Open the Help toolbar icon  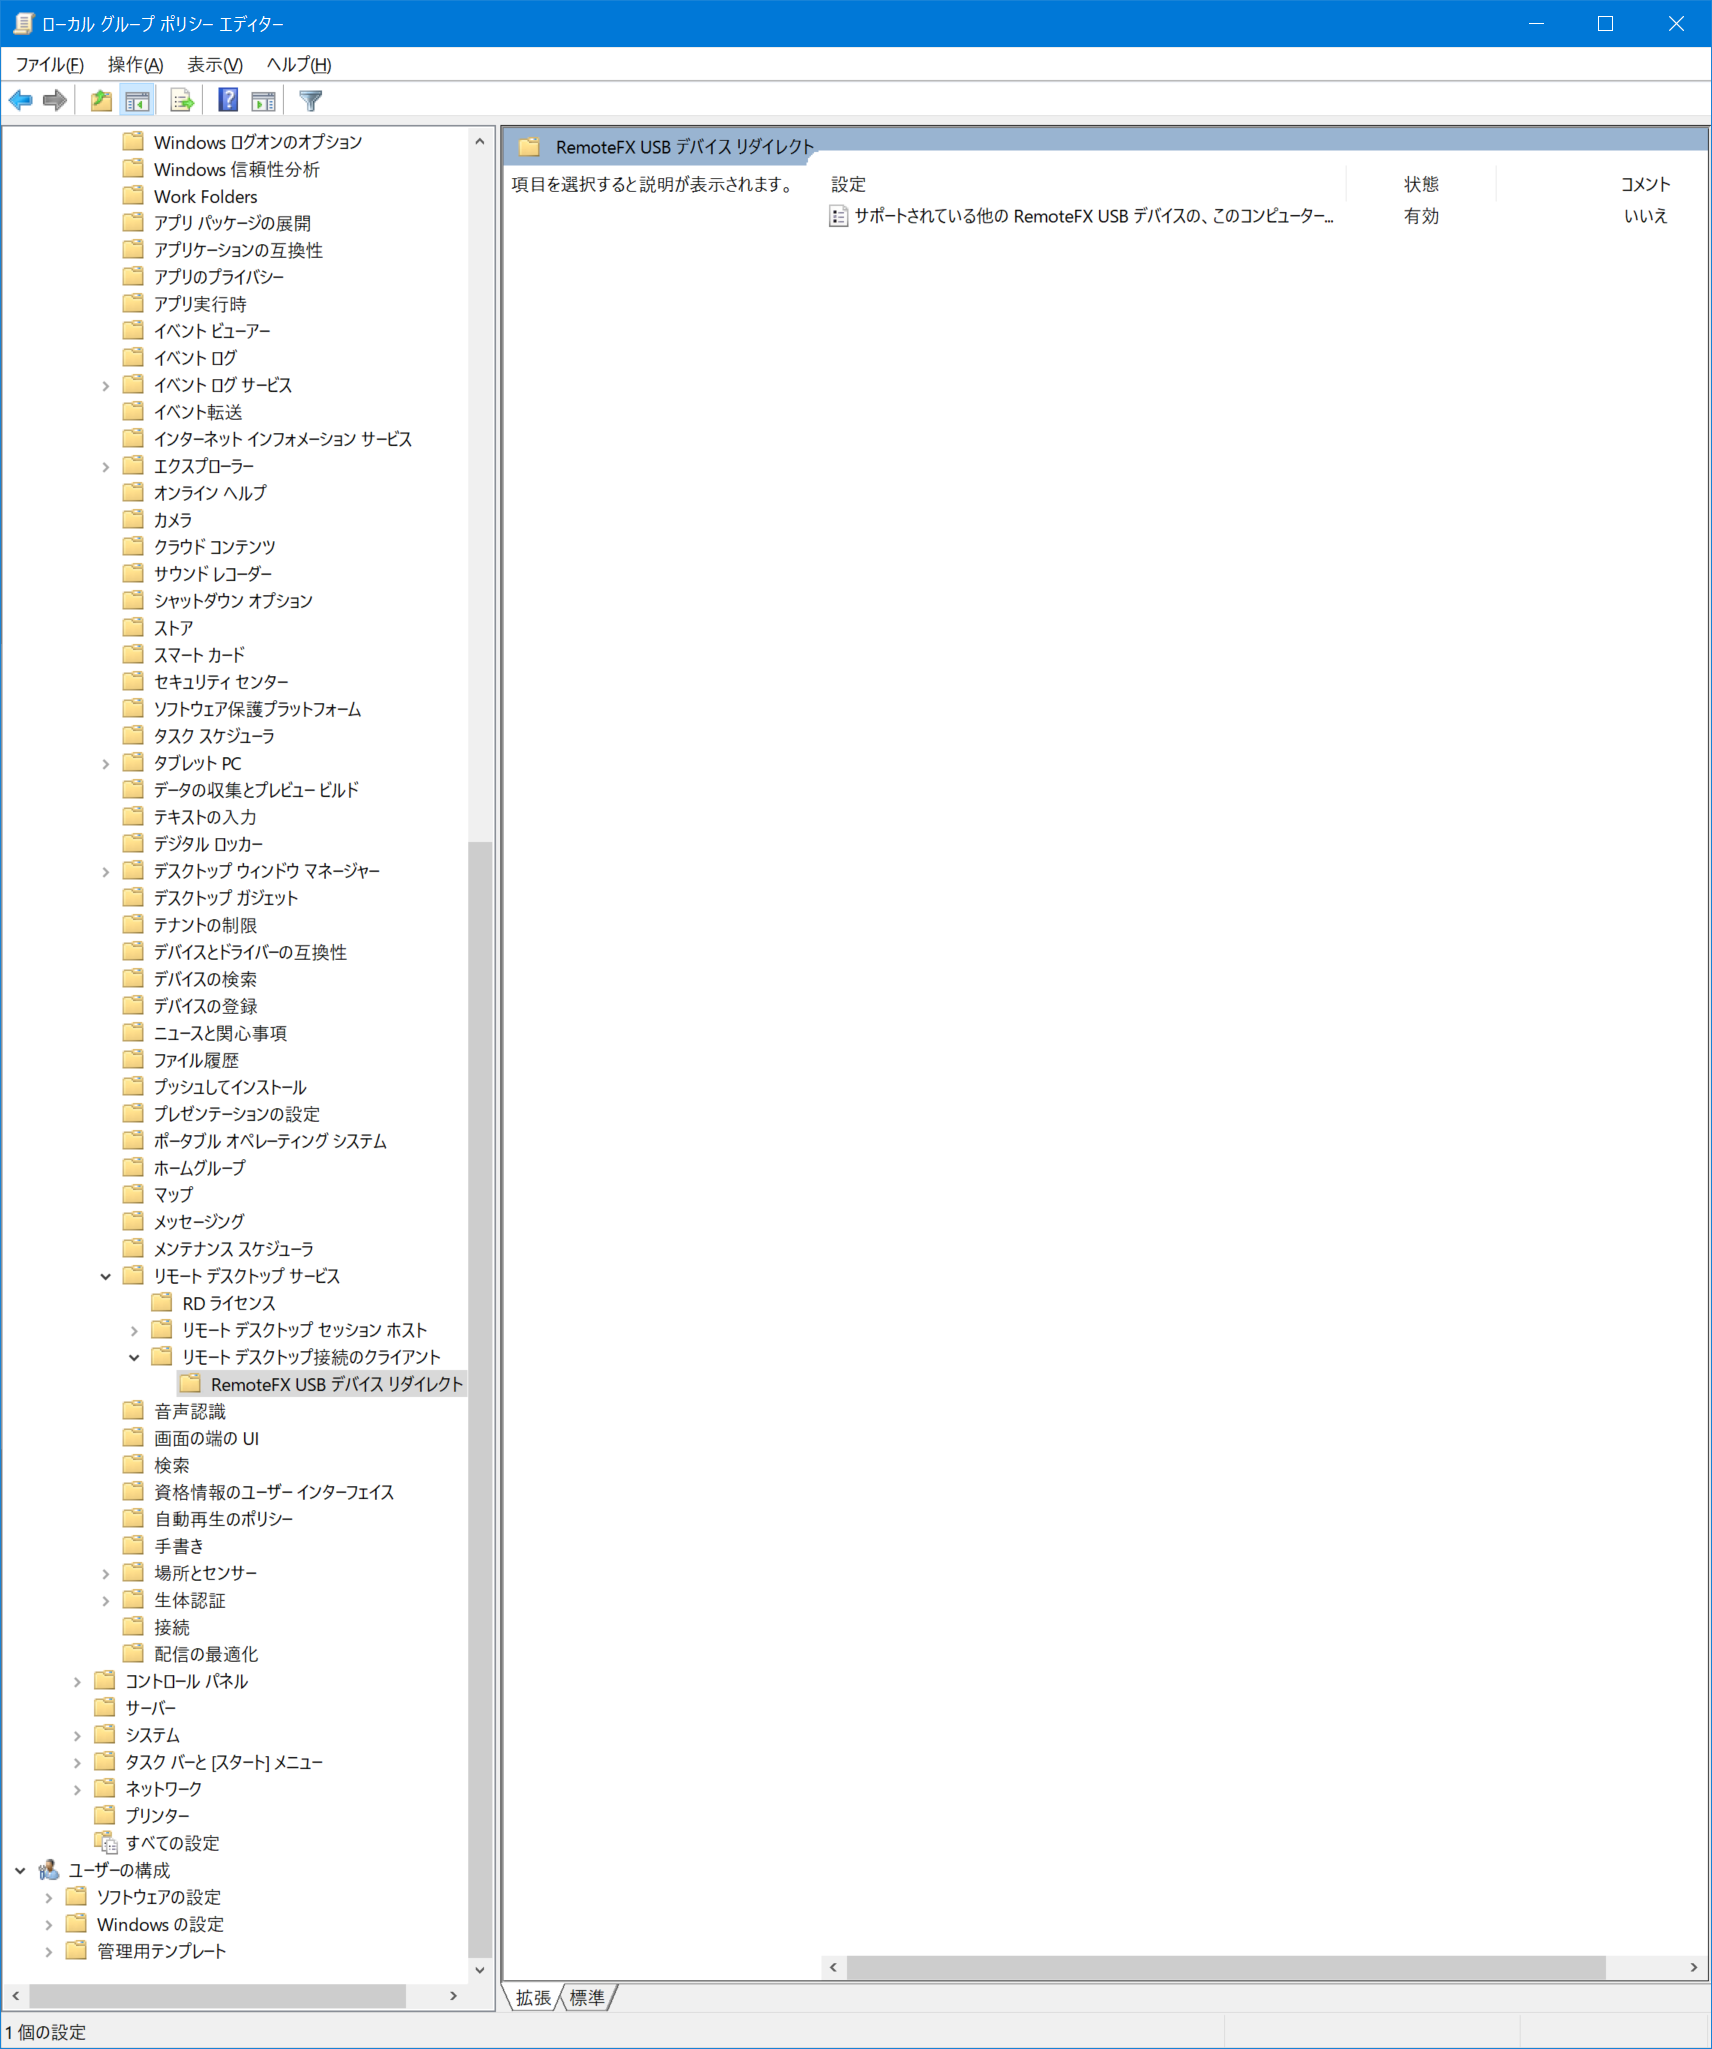pos(228,101)
